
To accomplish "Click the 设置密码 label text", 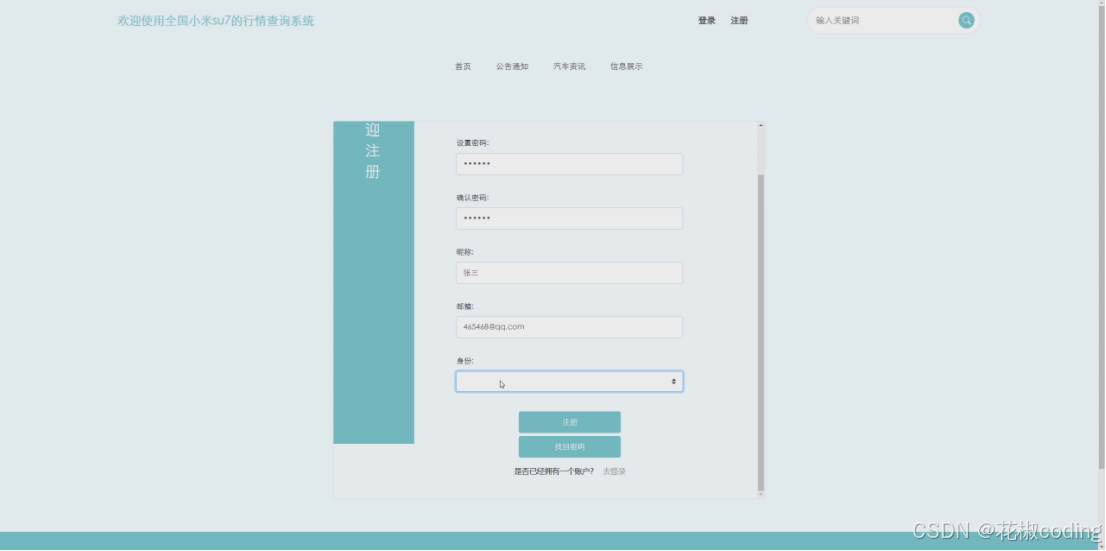I will [x=472, y=143].
